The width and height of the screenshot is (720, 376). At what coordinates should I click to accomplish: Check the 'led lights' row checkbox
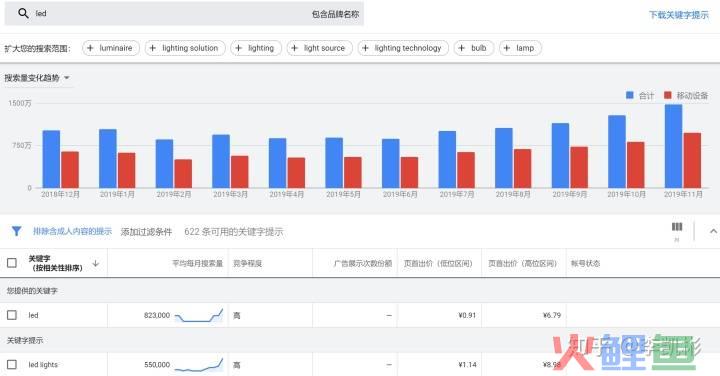(12, 364)
